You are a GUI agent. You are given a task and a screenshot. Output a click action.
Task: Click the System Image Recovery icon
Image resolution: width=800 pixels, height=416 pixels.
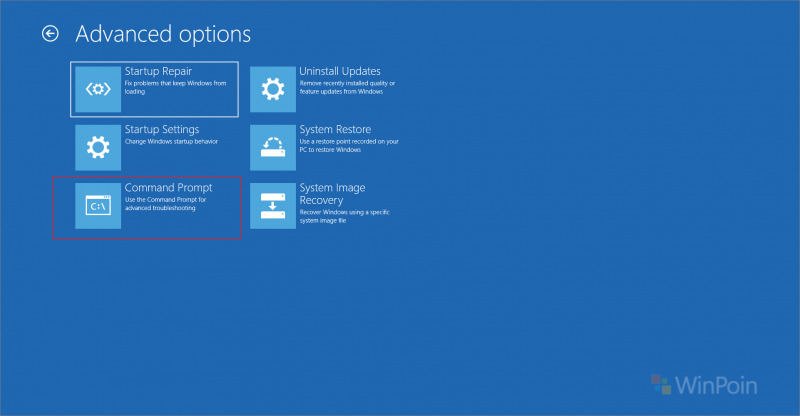click(273, 206)
